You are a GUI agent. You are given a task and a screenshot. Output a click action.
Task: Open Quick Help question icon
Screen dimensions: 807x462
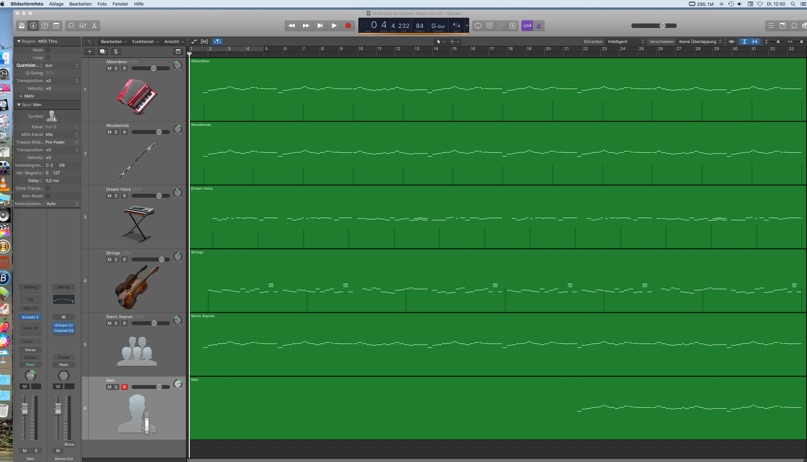[x=45, y=25]
